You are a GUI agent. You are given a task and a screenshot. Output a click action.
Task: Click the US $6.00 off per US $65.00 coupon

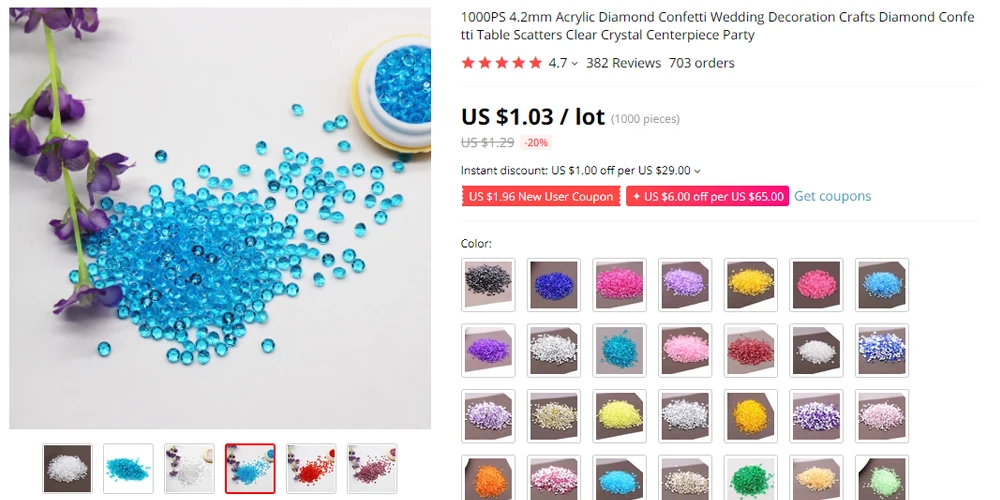[x=707, y=196]
